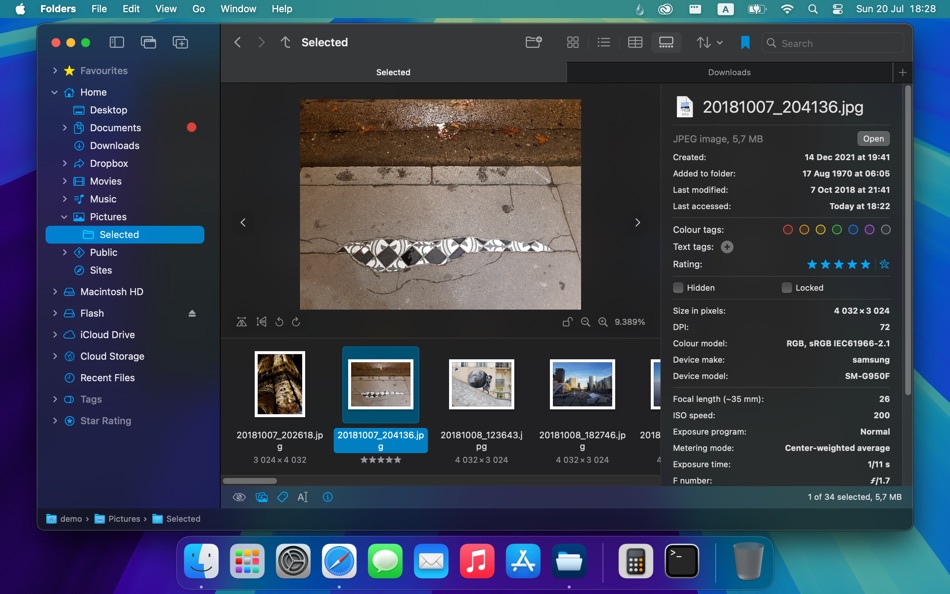The image size is (950, 594).
Task: Open the View menu in the menu bar
Action: click(165, 9)
